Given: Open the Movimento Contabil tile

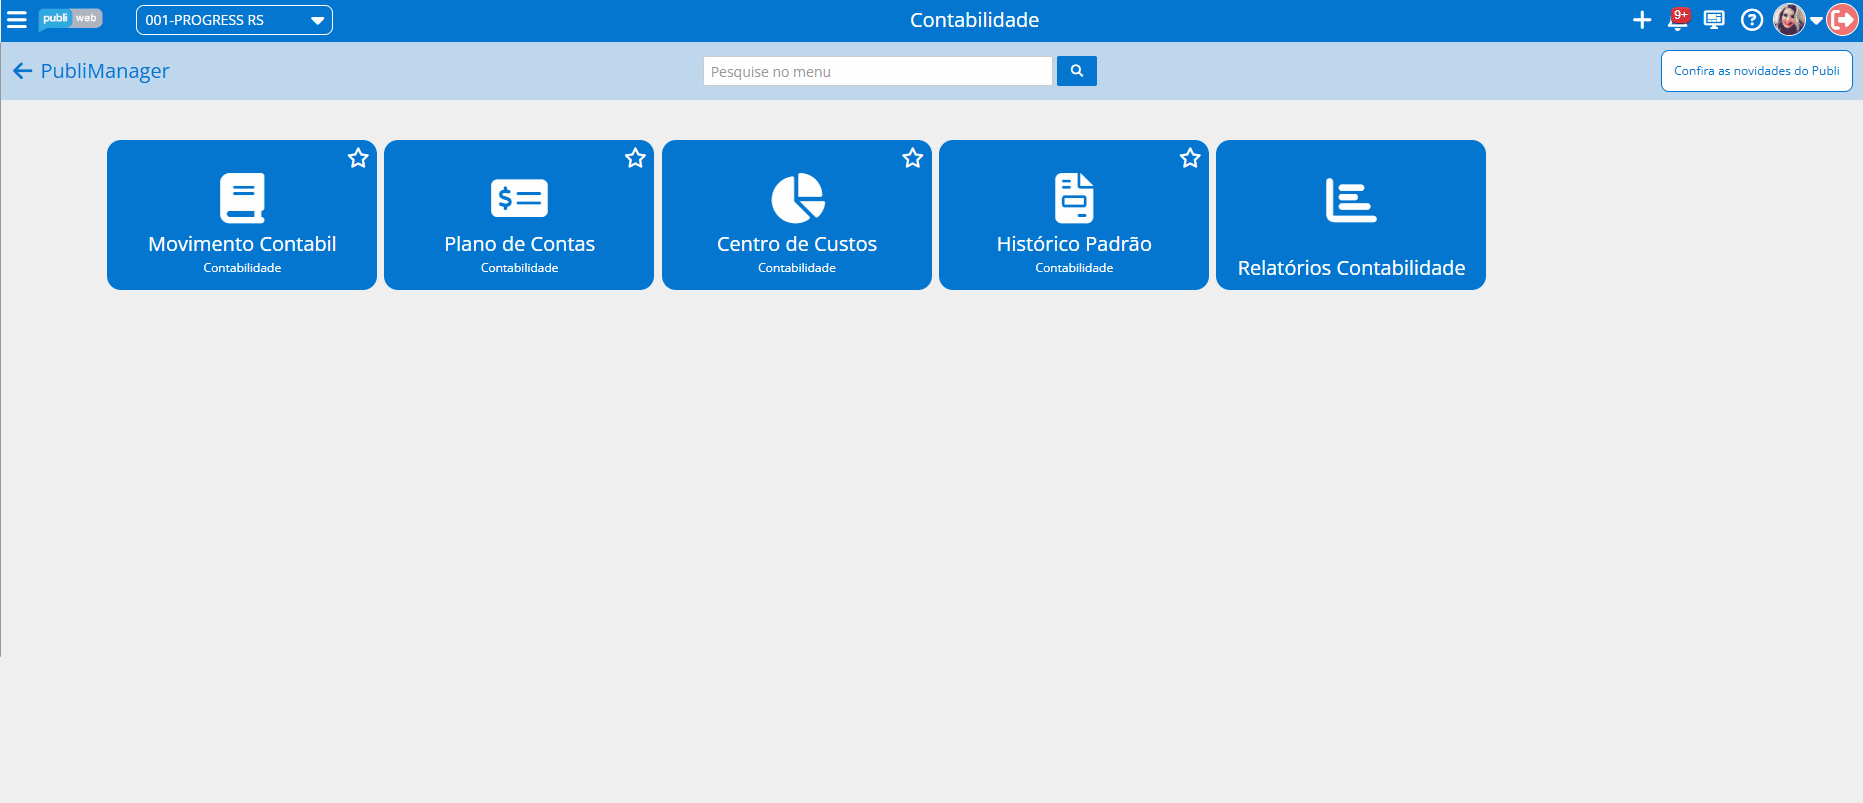Looking at the screenshot, I should 242,215.
